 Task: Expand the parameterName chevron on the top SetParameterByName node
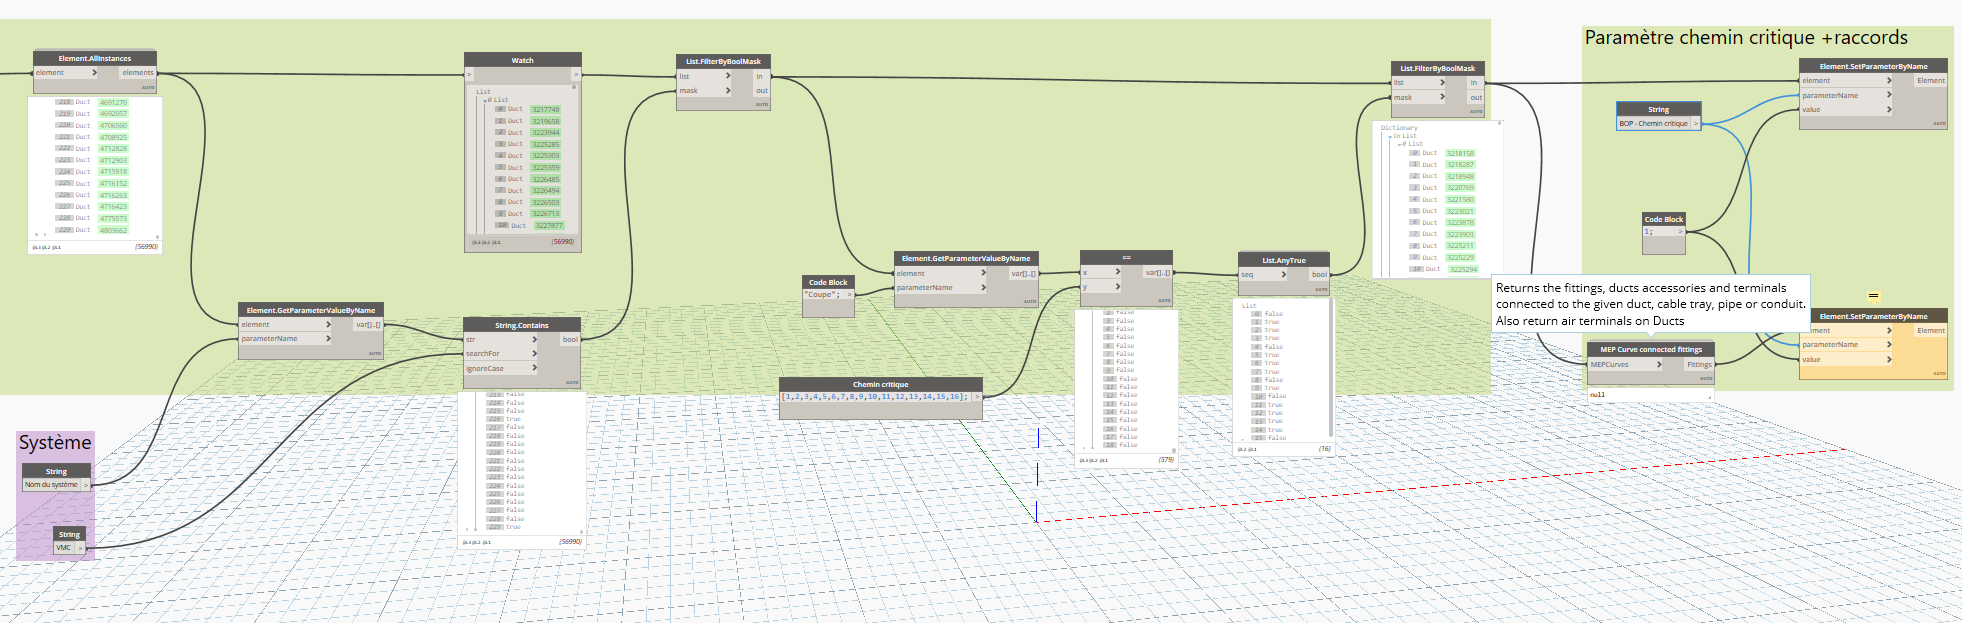pyautogui.click(x=1888, y=95)
